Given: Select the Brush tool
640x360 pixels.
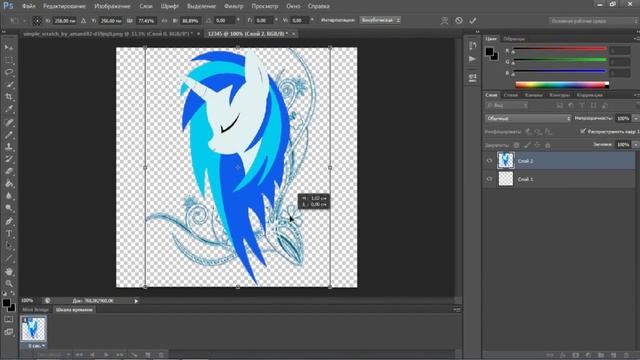Looking at the screenshot, I should [9, 134].
